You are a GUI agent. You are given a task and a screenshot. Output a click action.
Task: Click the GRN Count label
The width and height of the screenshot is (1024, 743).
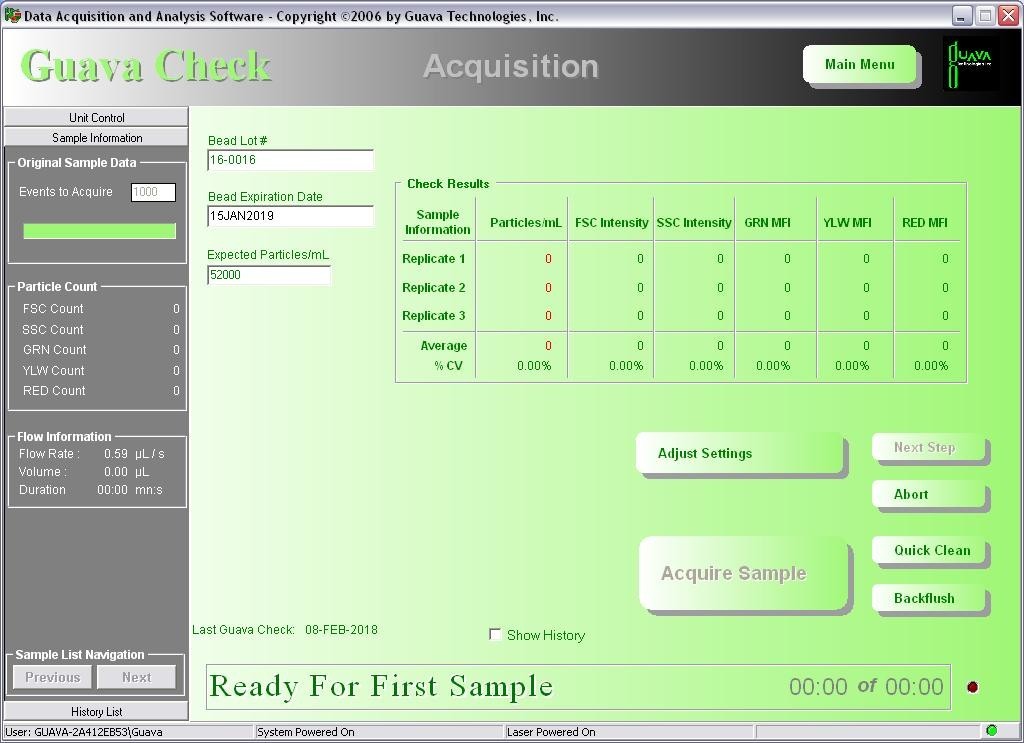[54, 350]
